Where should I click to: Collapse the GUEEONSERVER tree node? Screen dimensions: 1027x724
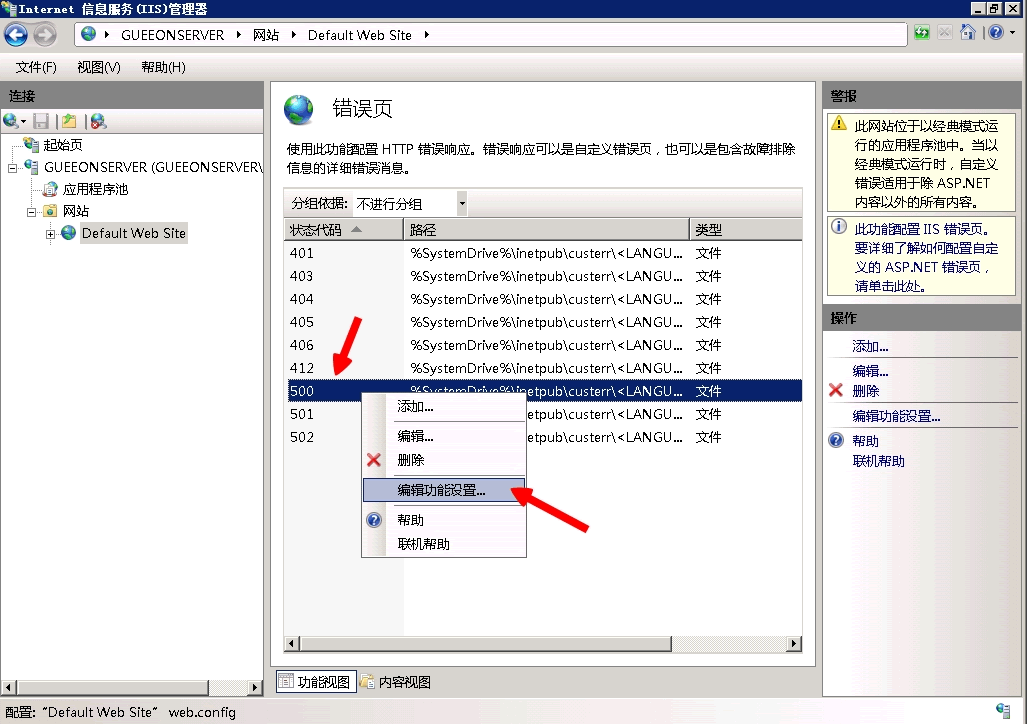[x=12, y=167]
